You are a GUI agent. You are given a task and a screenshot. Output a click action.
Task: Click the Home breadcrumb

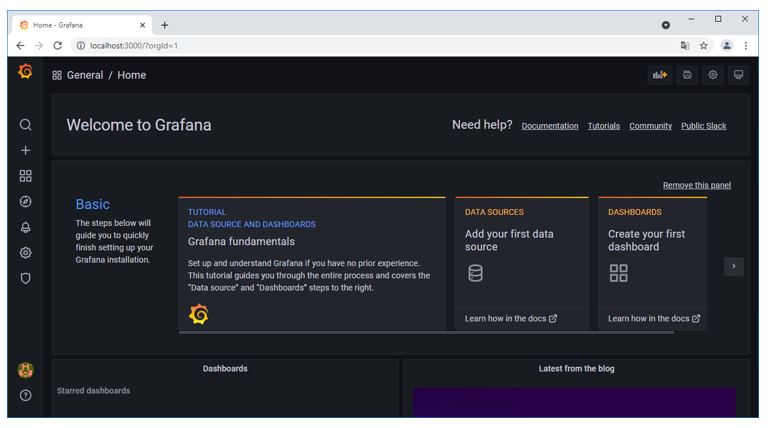pos(132,75)
